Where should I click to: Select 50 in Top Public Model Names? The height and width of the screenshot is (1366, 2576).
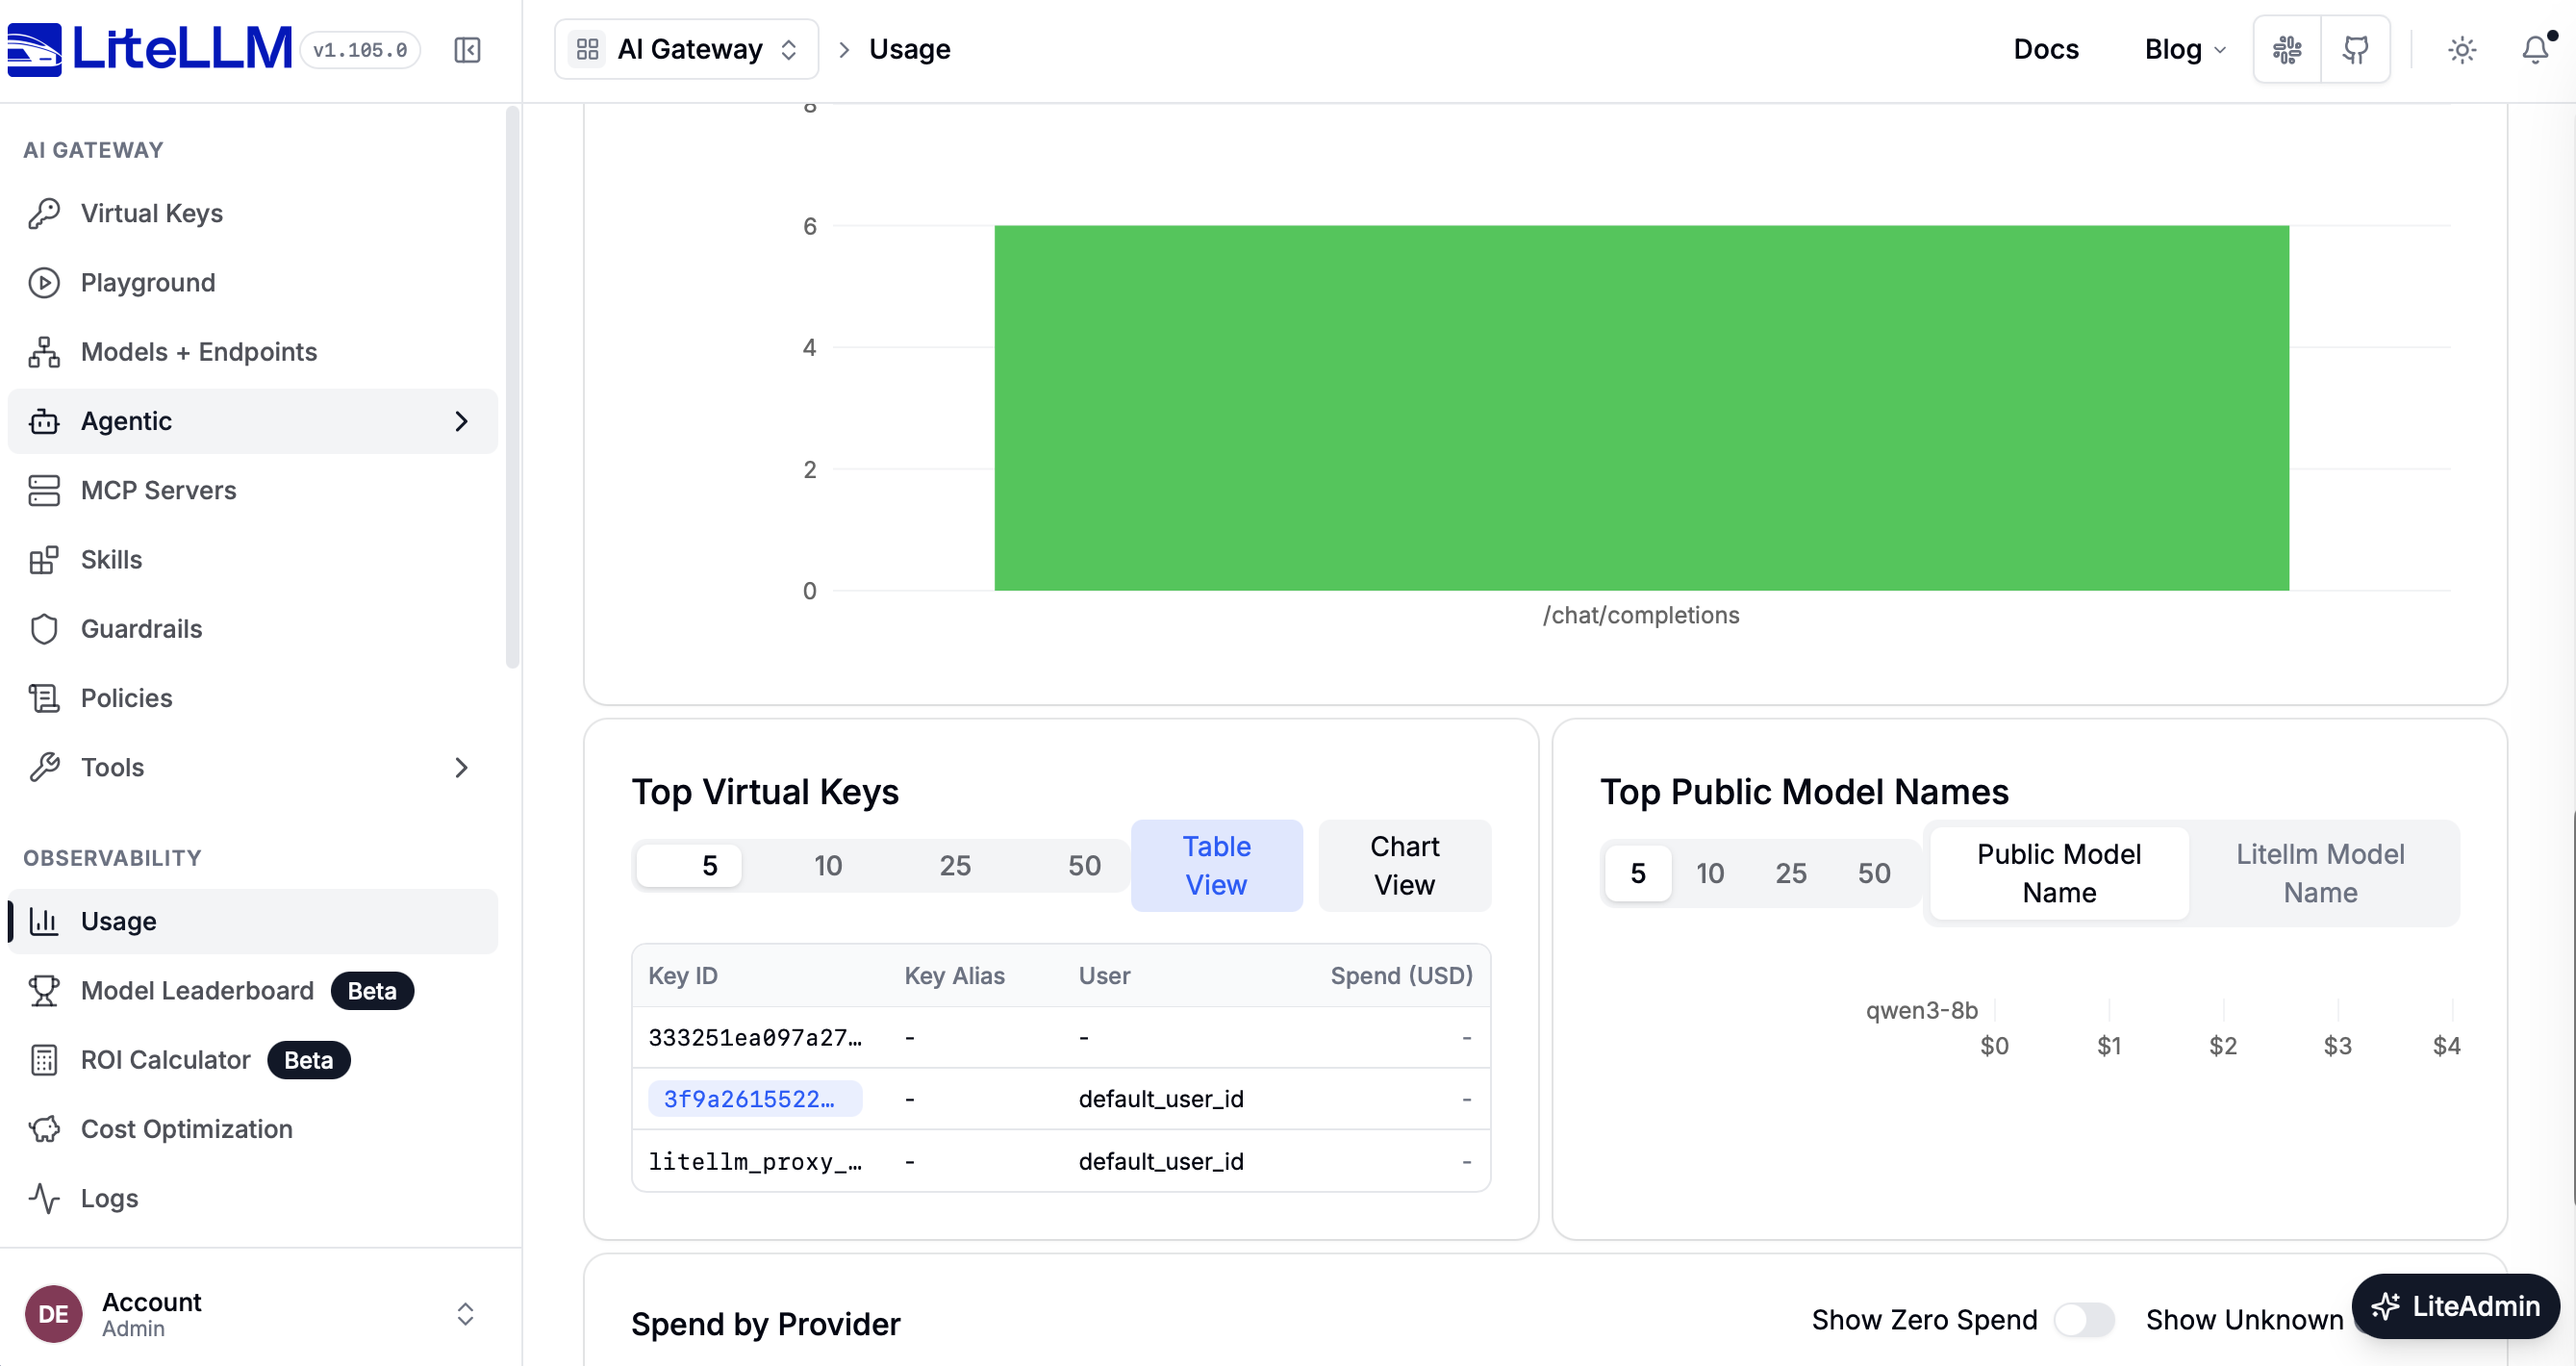tap(1873, 873)
